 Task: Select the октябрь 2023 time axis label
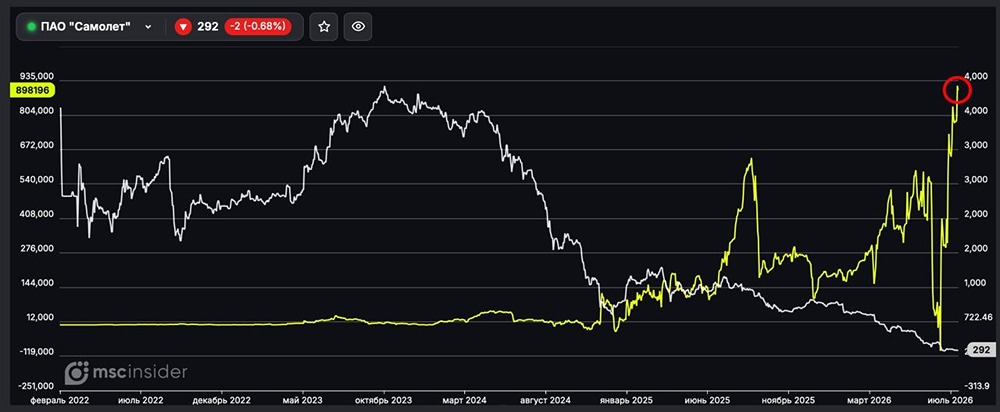[x=383, y=400]
